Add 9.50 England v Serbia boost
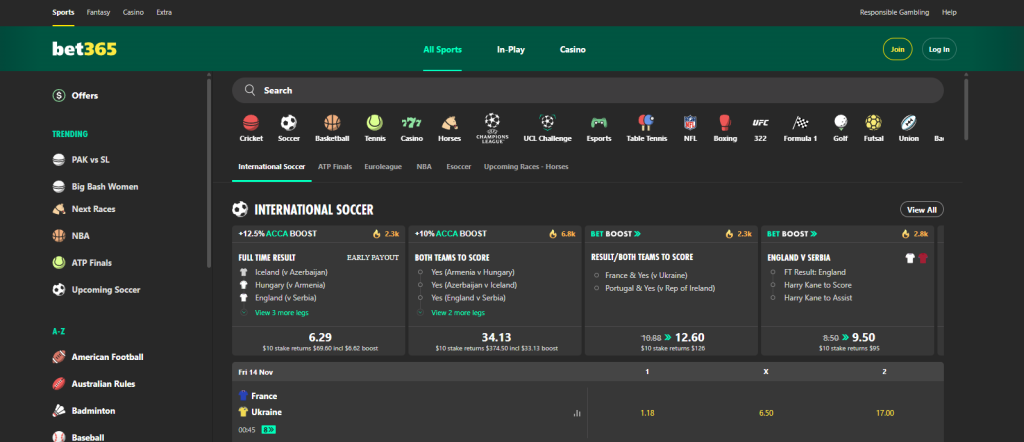 coord(849,341)
